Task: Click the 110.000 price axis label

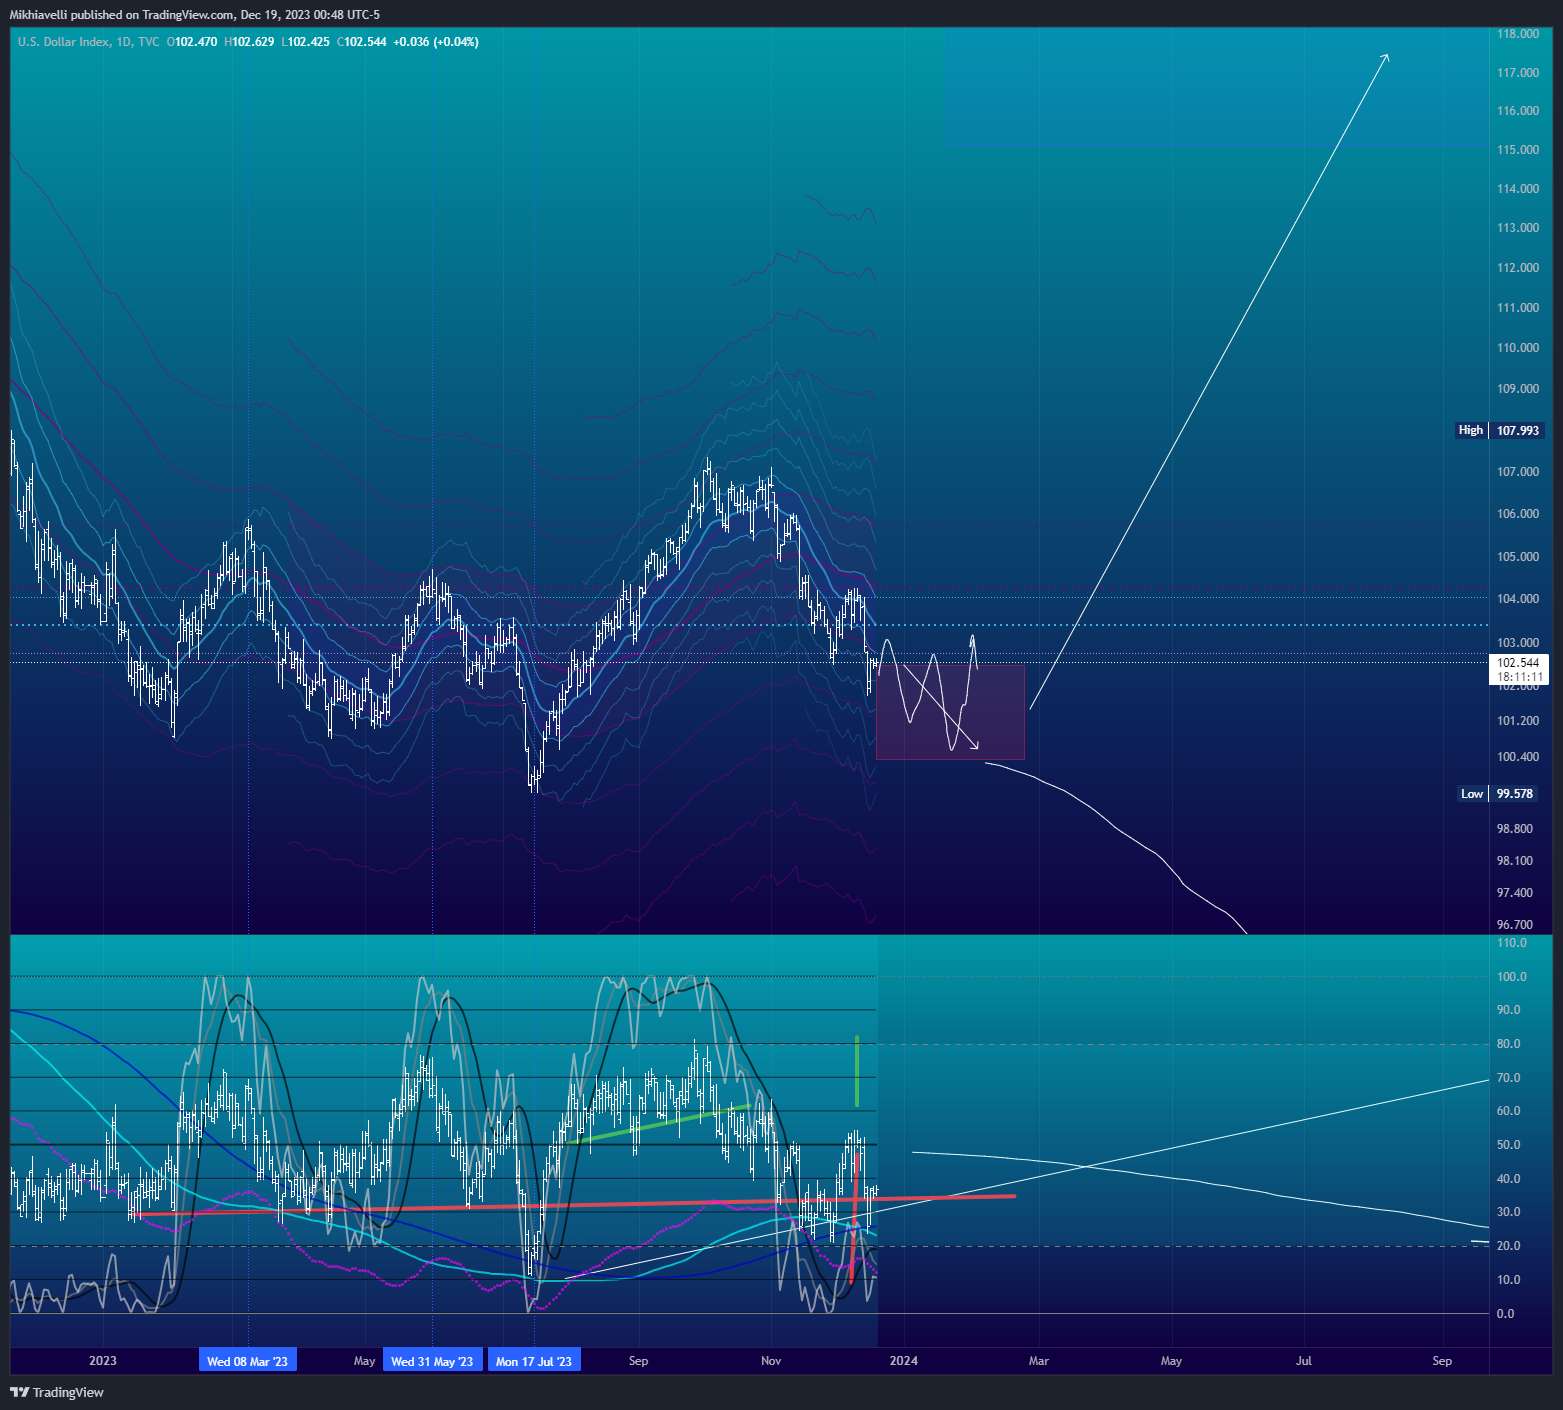Action: pos(1518,348)
